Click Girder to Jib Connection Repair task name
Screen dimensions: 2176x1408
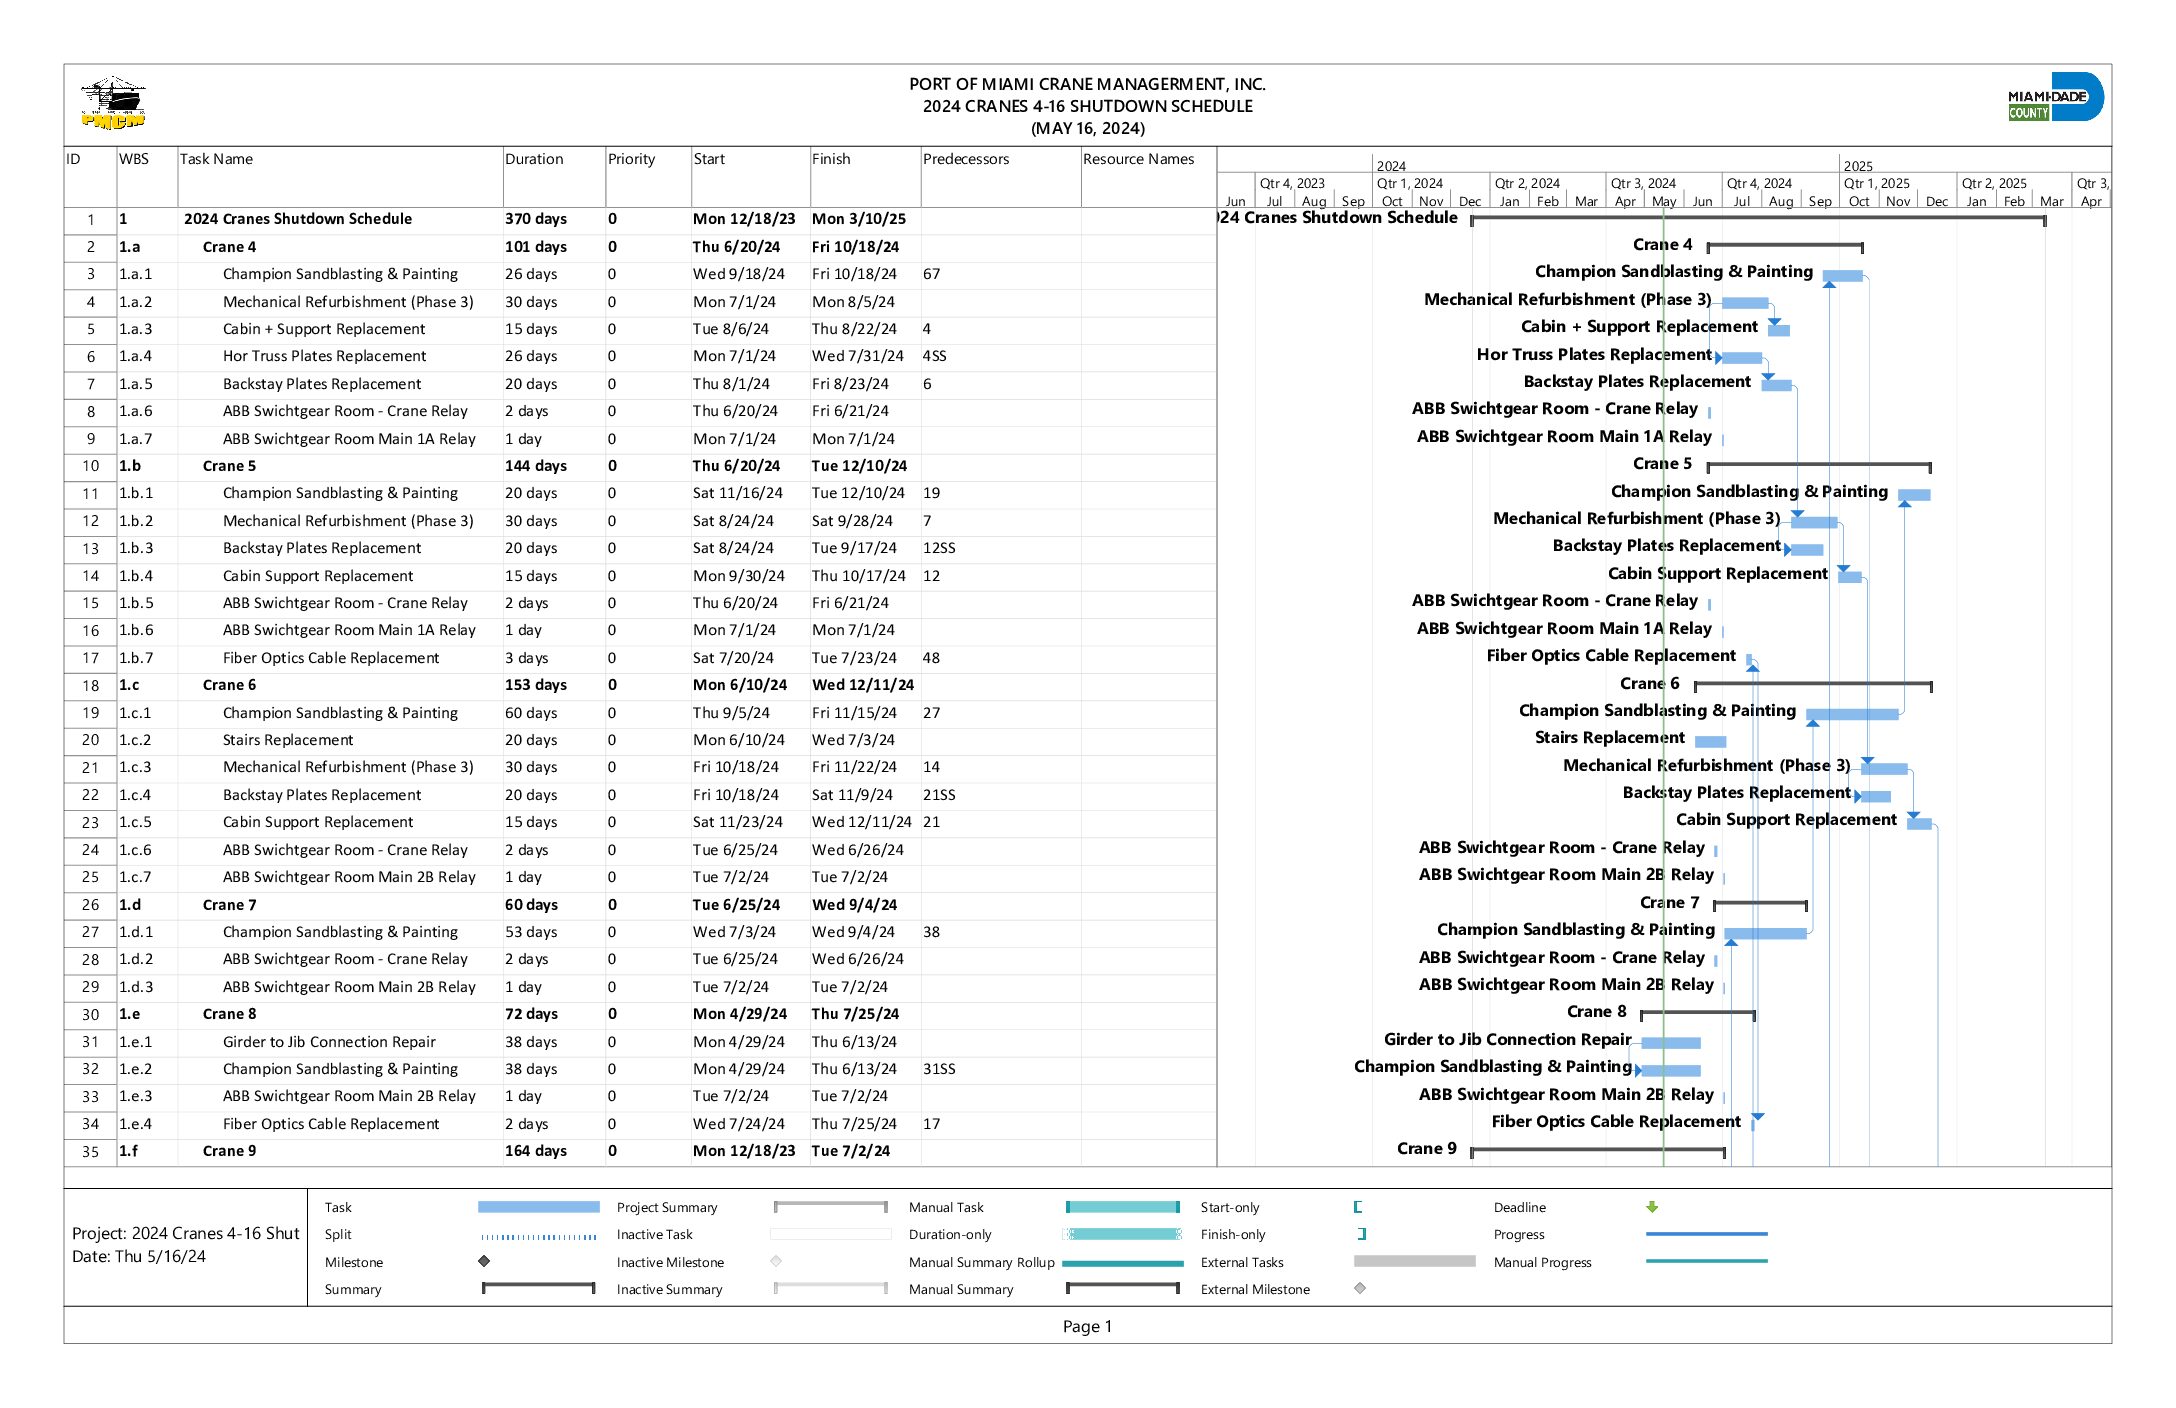pos(329,1042)
